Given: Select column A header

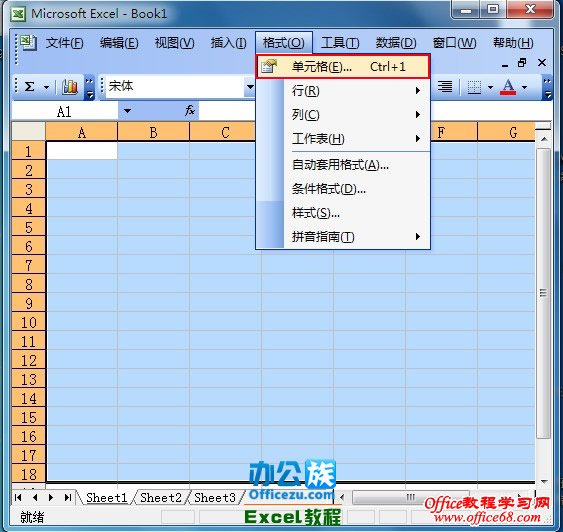Looking at the screenshot, I should (x=82, y=132).
